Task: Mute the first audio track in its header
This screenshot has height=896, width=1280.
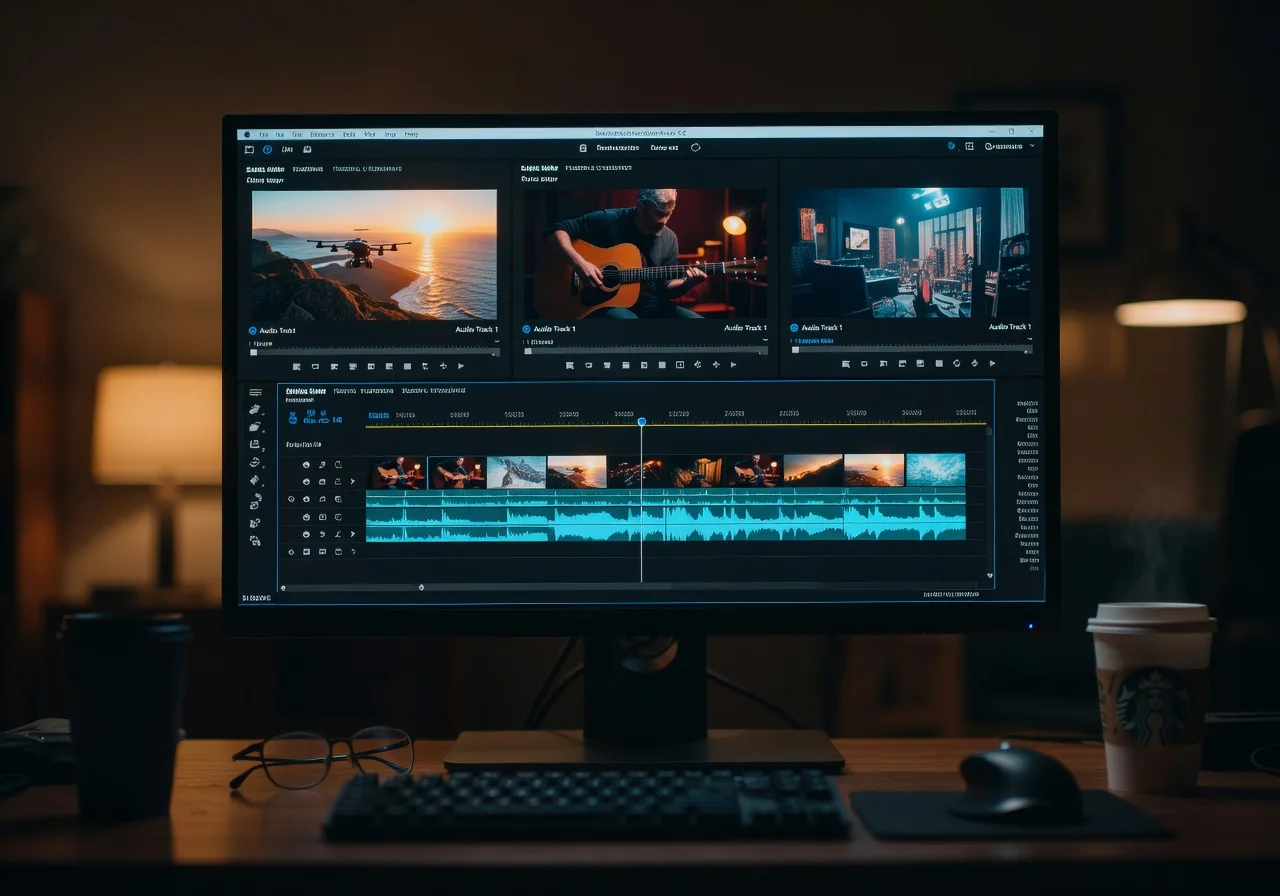Action: click(305, 498)
